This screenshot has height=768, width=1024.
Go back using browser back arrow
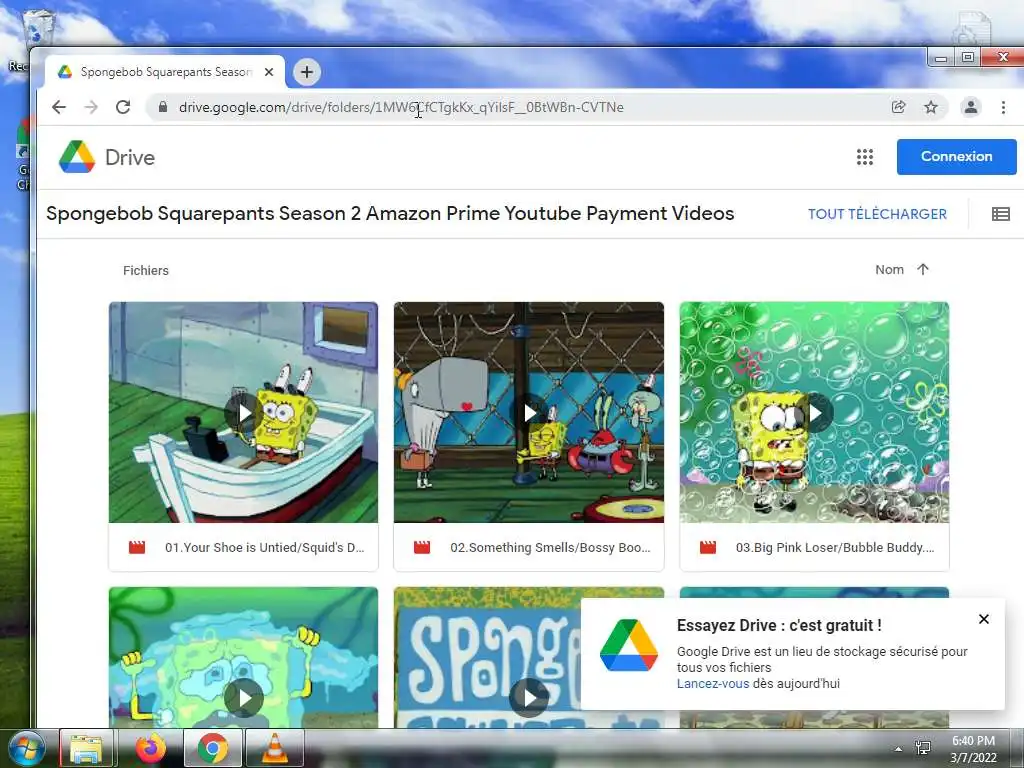point(59,107)
